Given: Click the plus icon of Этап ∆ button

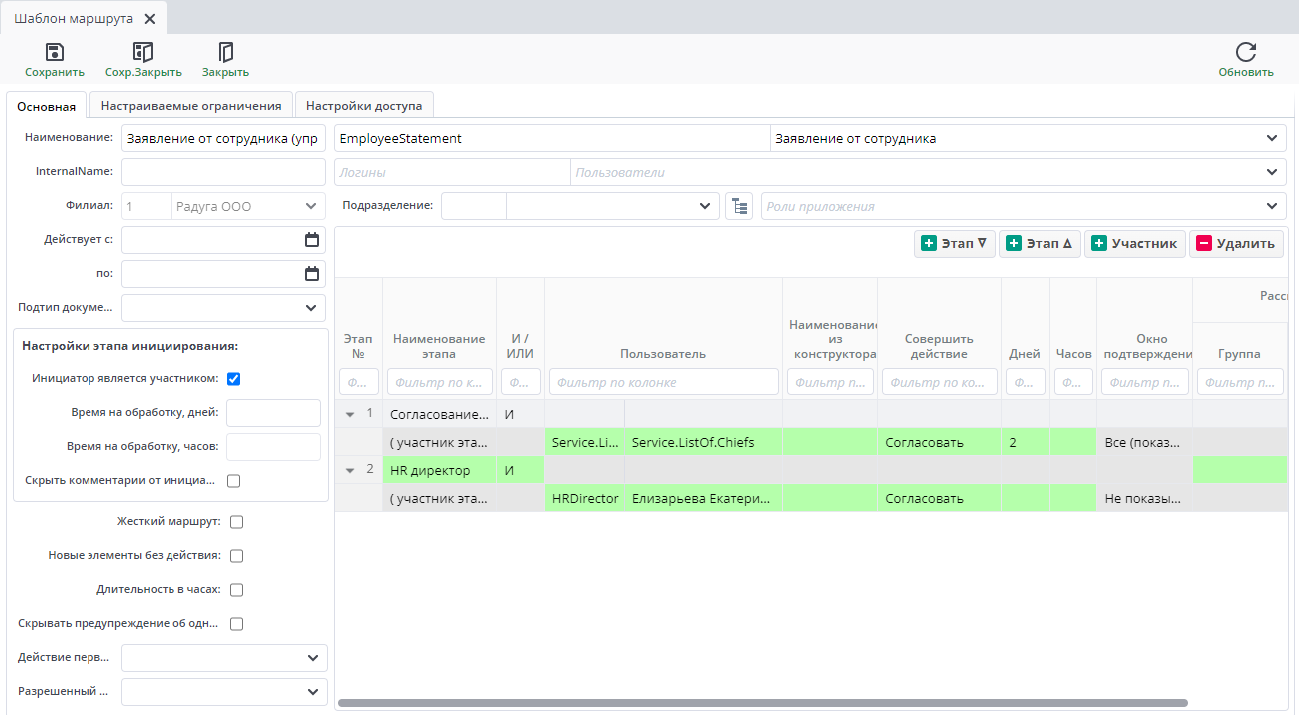Looking at the screenshot, I should coord(1014,244).
